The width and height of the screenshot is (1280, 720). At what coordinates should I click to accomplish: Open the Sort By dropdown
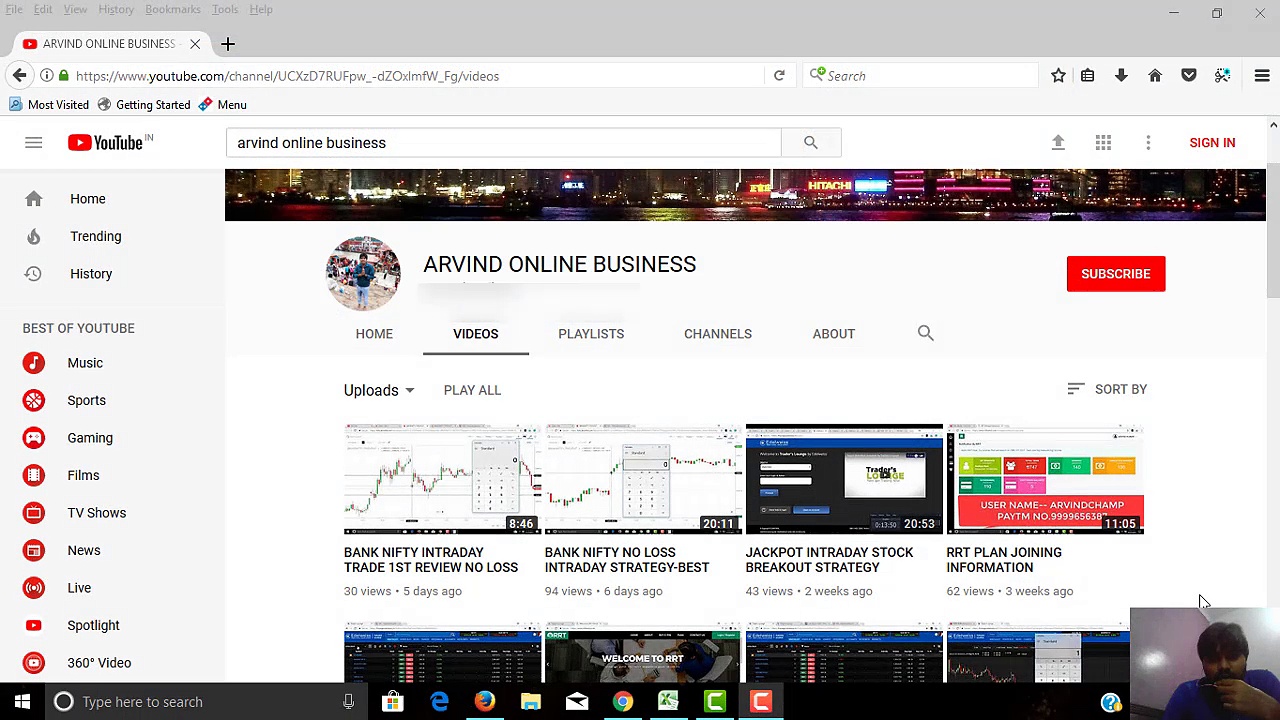point(1107,389)
